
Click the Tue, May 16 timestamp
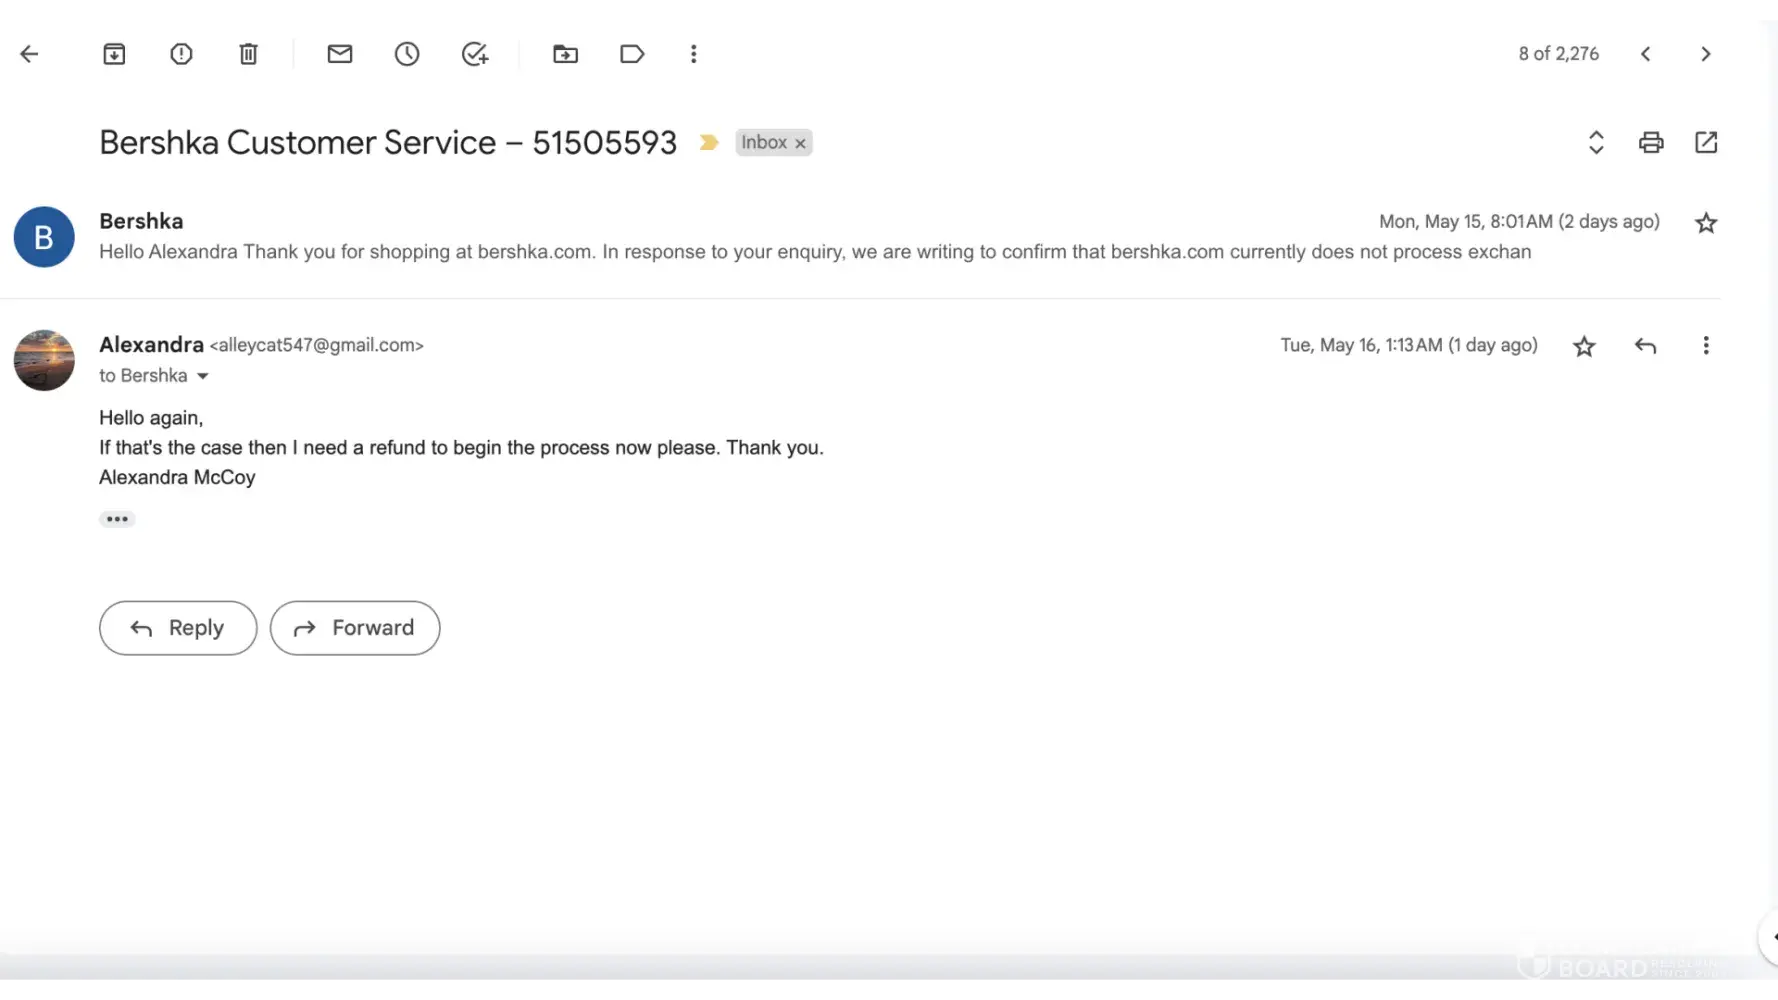coord(1409,345)
